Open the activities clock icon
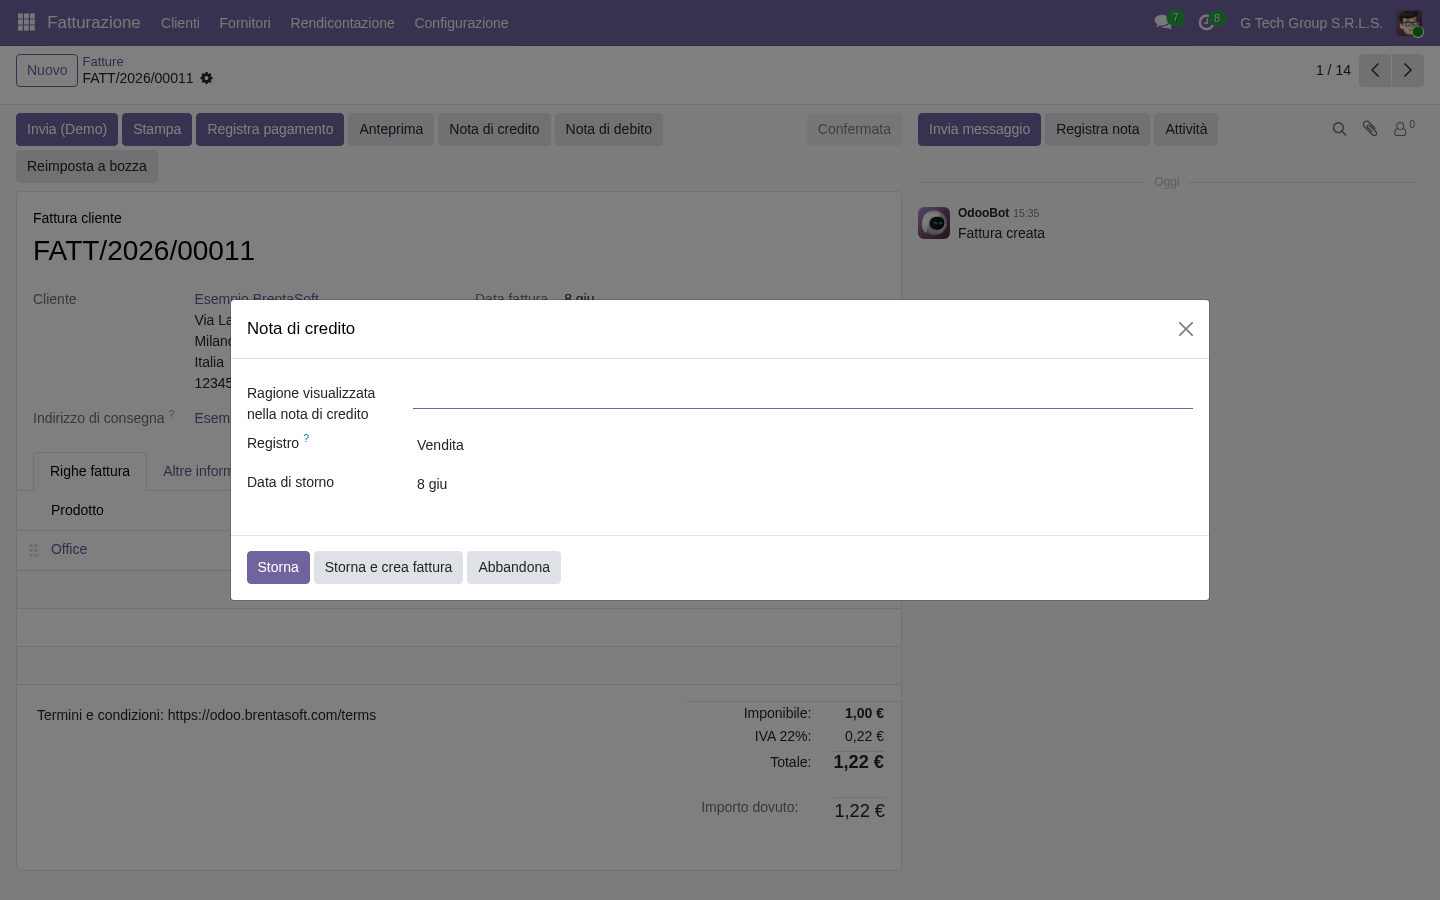1440x900 pixels. [x=1206, y=22]
